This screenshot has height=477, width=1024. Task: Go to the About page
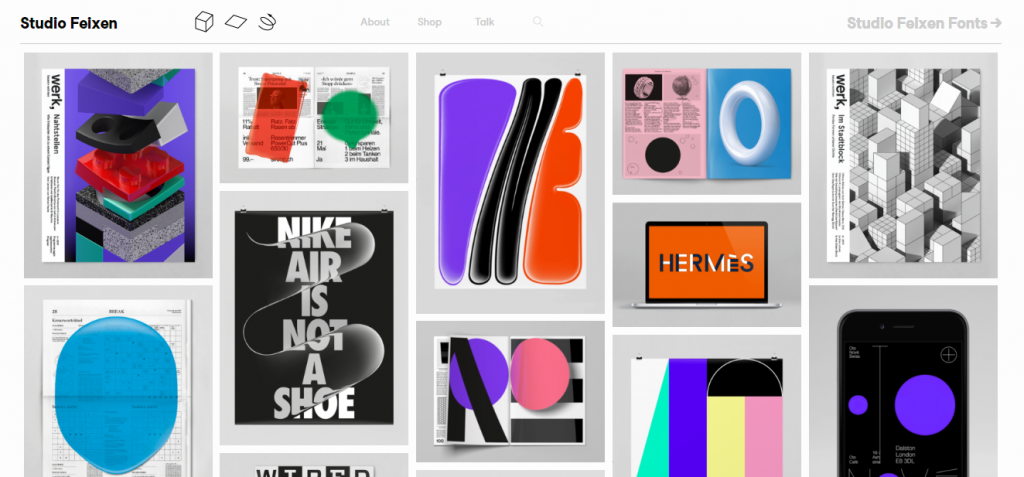point(375,22)
